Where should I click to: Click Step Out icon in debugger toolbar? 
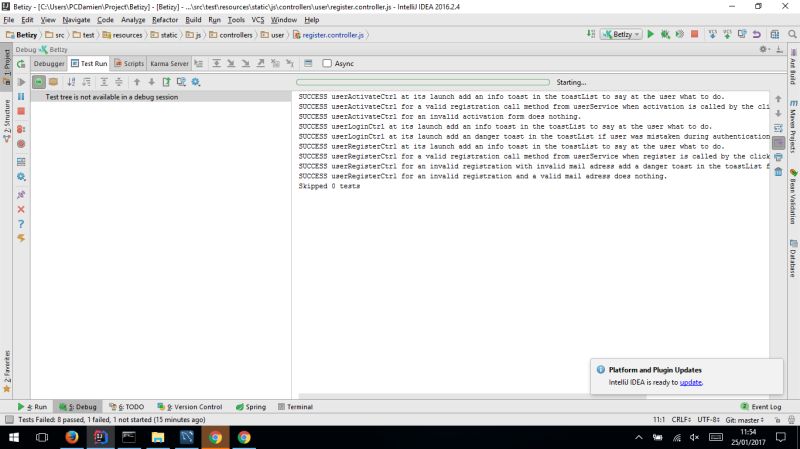[260, 63]
